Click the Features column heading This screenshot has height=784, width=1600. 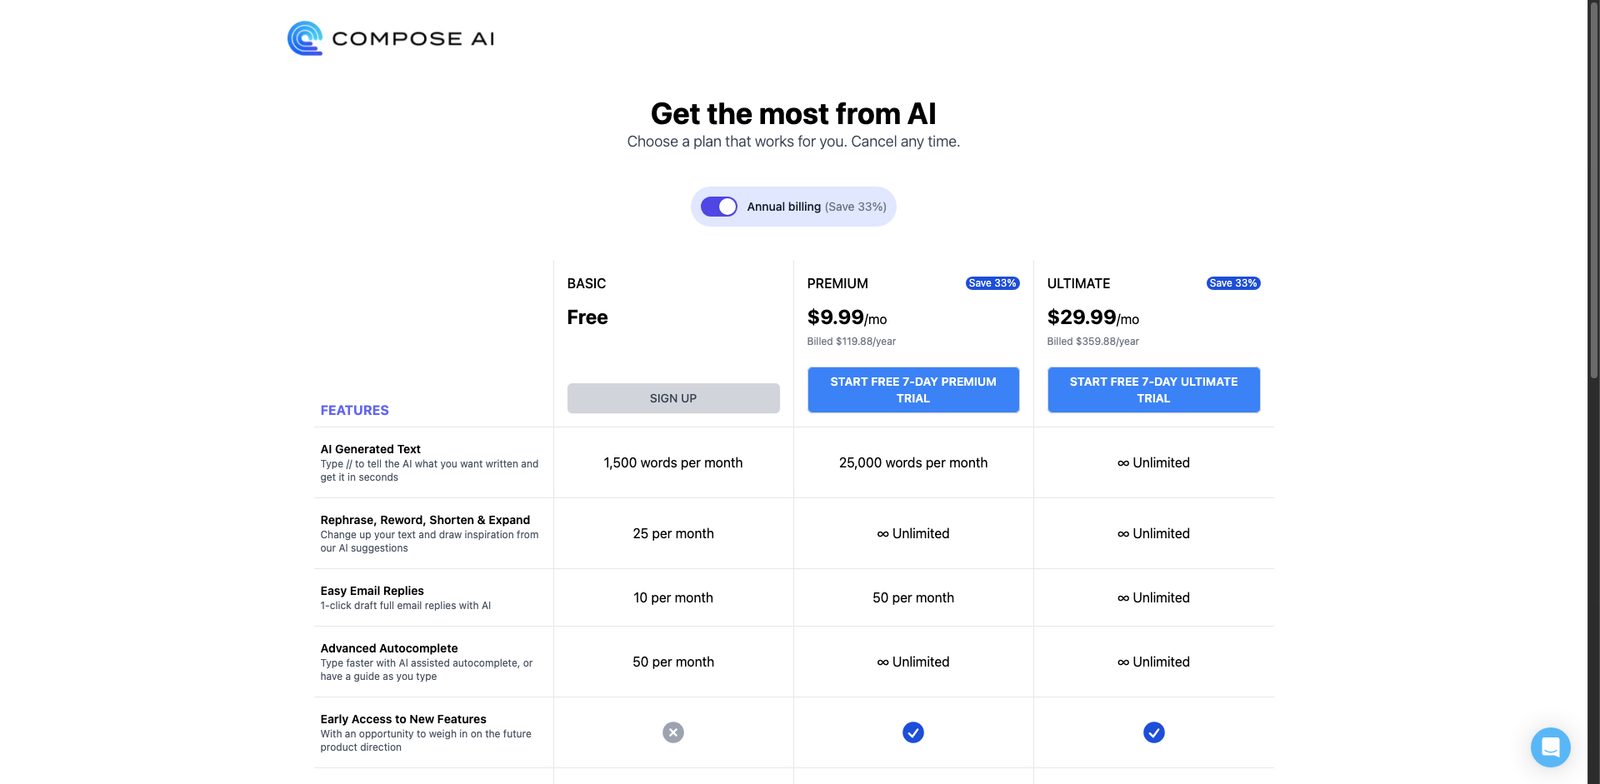tap(354, 410)
